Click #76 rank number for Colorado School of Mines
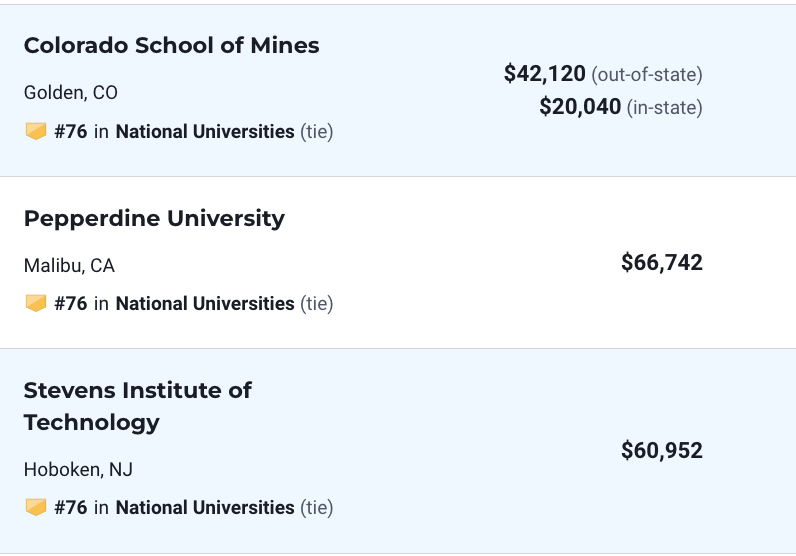 pyautogui.click(x=71, y=132)
